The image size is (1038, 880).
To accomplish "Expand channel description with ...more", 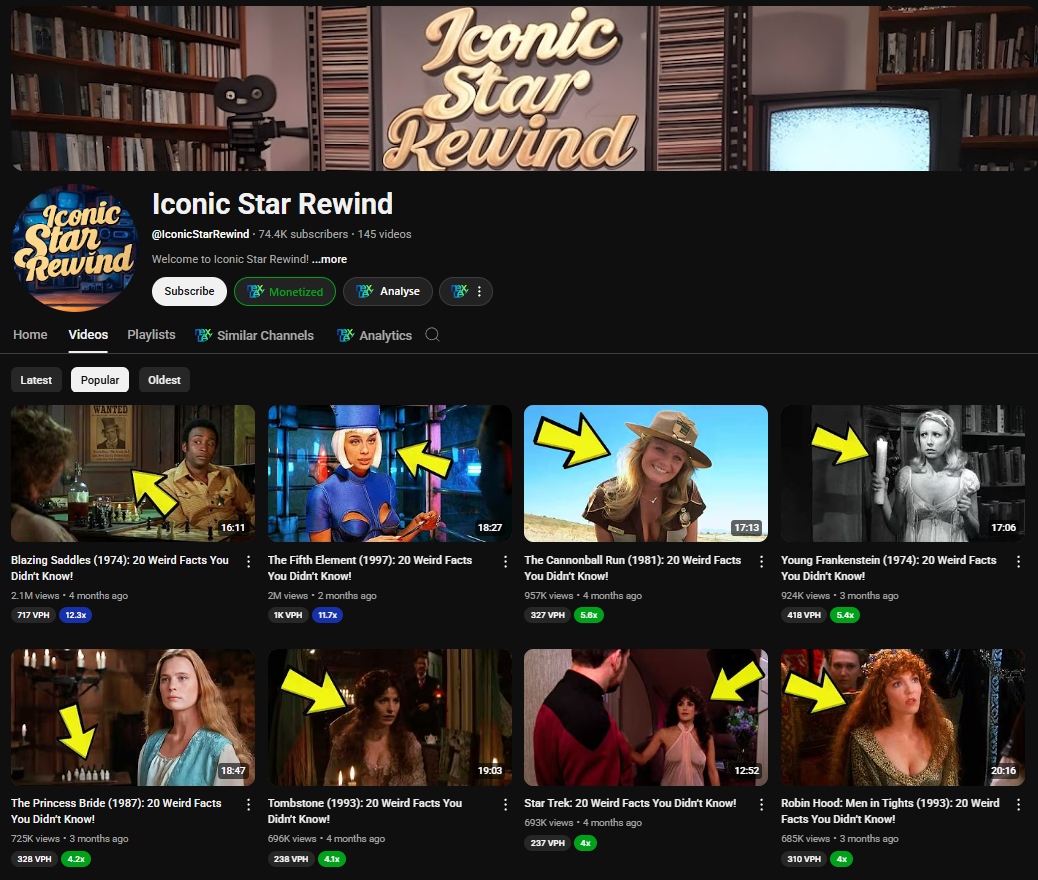I will click(329, 259).
